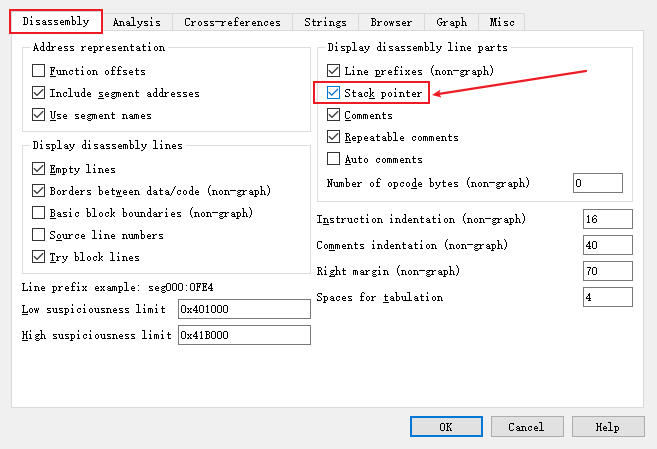The image size is (657, 449).
Task: Enable Auto comments checkbox
Action: tap(334, 160)
